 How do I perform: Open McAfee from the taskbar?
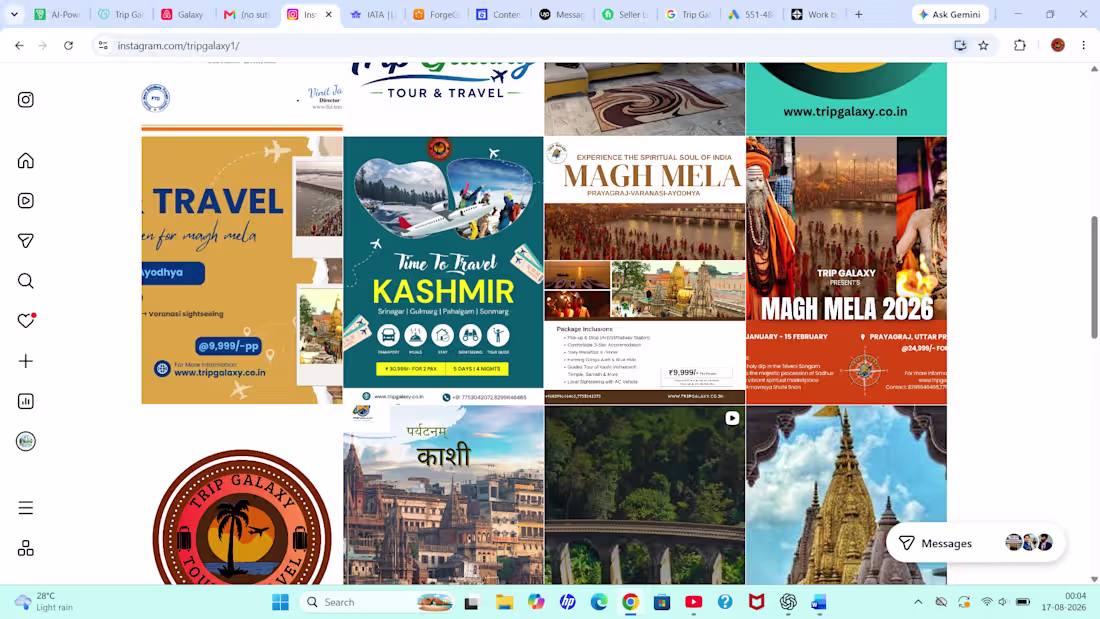756,602
